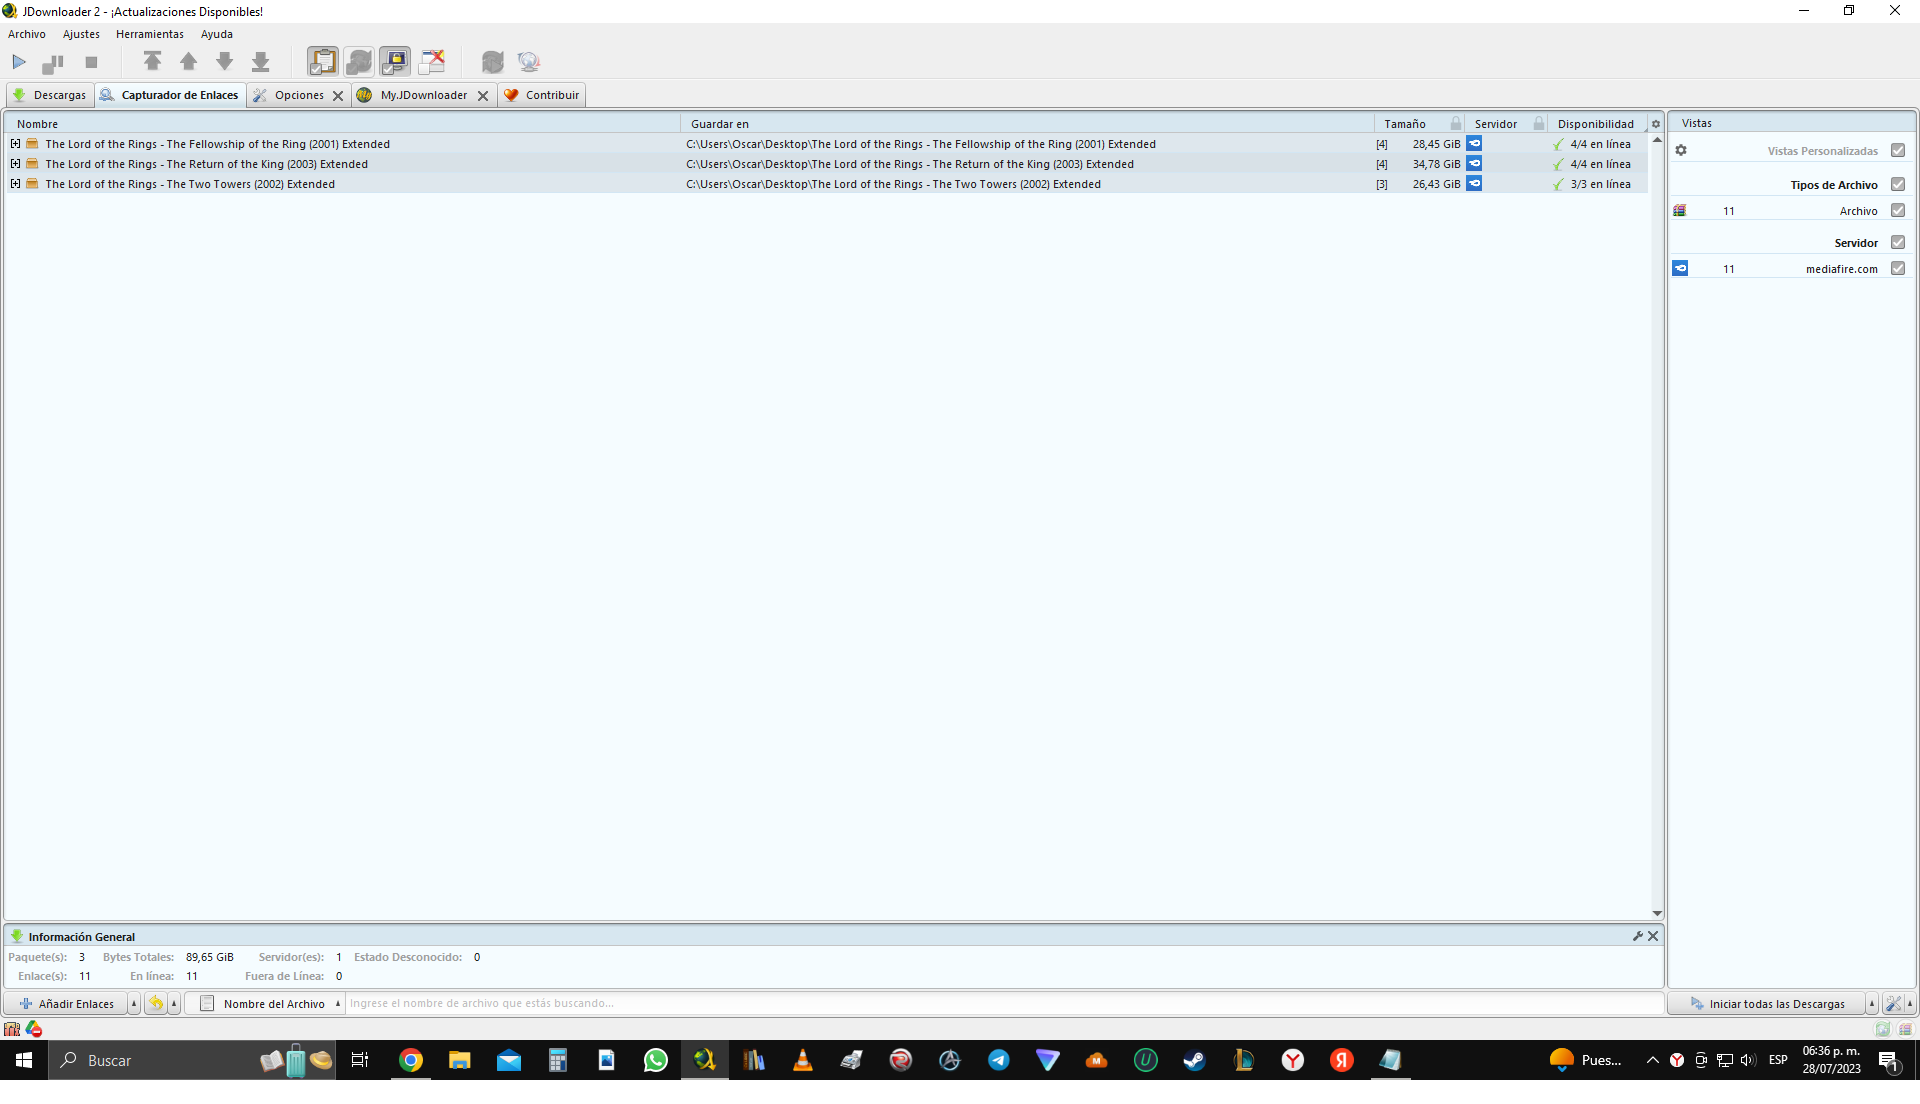Open the Ayuda menu

coord(217,34)
